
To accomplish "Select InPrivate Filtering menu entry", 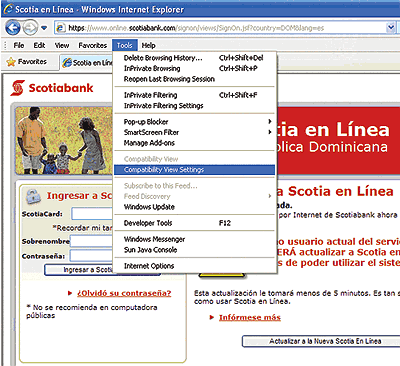I will (x=194, y=95).
